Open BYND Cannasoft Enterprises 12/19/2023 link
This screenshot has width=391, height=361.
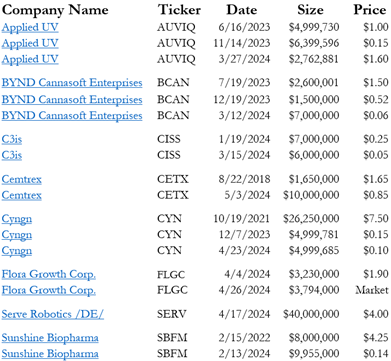pos(72,100)
